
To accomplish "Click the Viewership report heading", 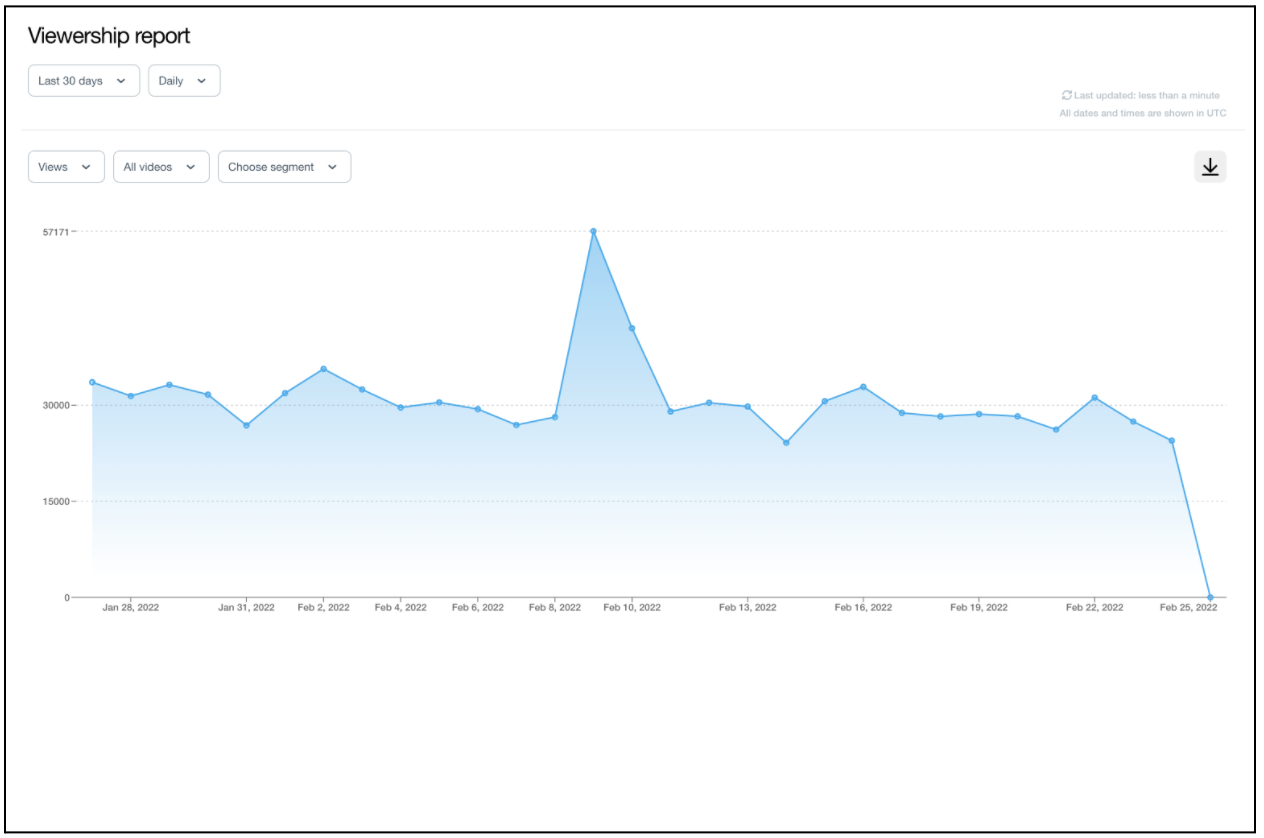I will point(109,36).
